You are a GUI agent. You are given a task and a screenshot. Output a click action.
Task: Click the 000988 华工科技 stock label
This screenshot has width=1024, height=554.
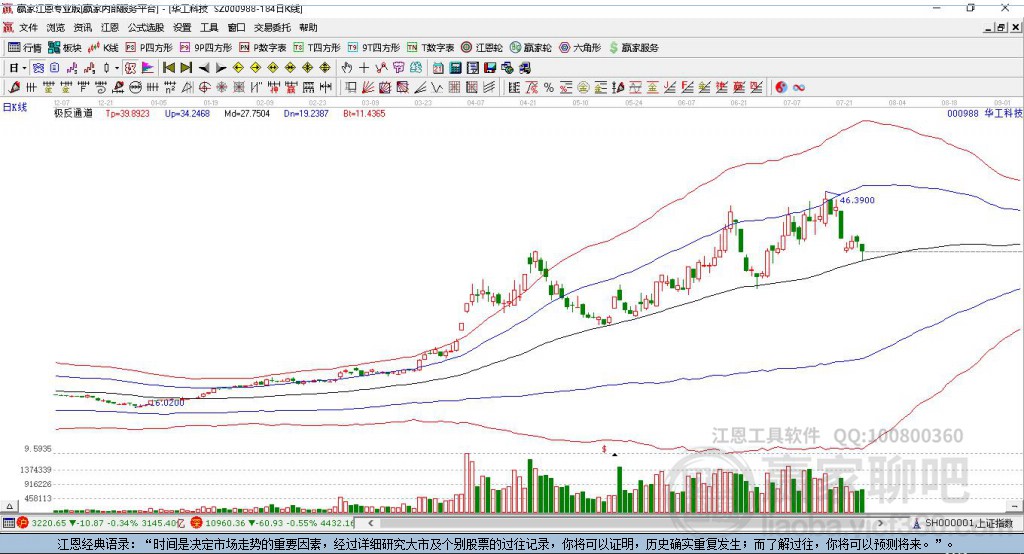tap(985, 114)
